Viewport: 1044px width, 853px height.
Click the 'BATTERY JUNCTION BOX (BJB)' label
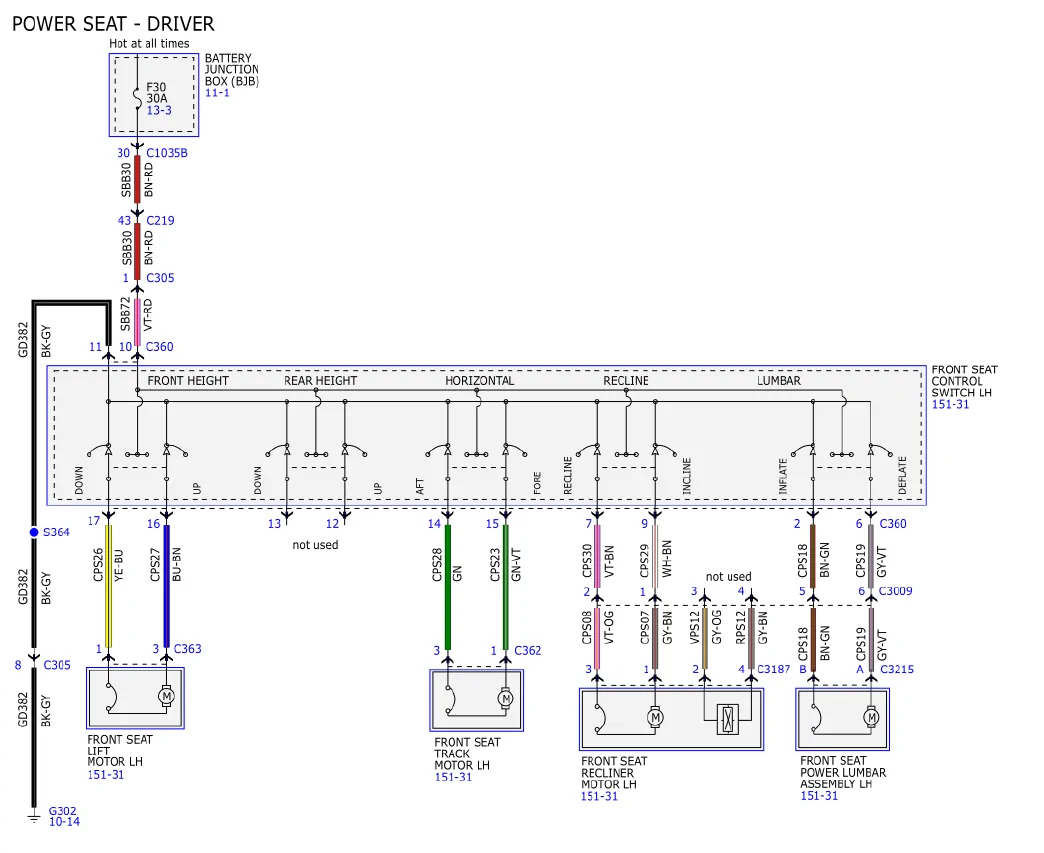231,70
